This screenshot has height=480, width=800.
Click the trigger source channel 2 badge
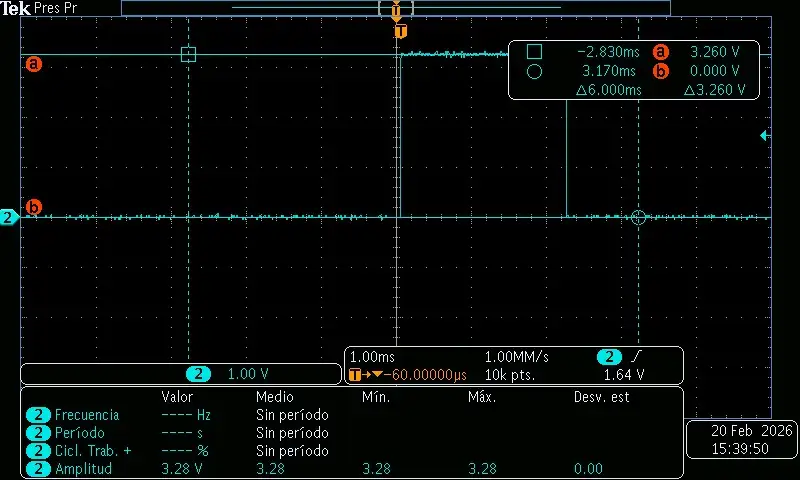pos(609,357)
